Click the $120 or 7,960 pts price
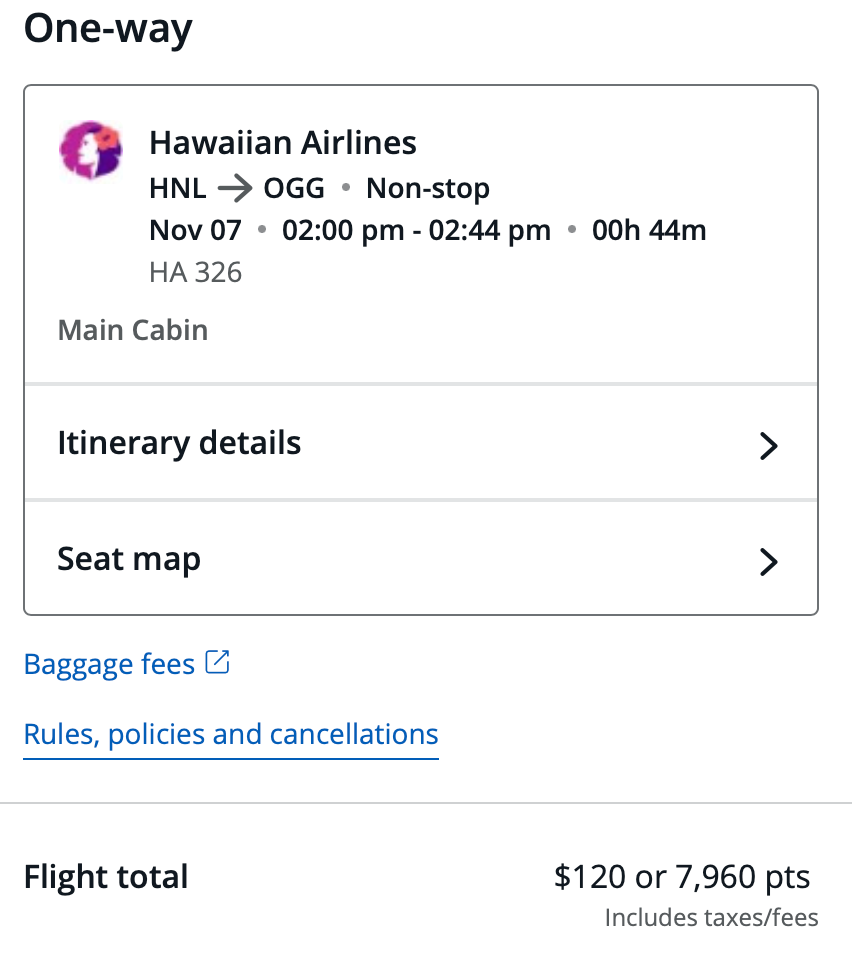The image size is (852, 954). pyautogui.click(x=682, y=877)
